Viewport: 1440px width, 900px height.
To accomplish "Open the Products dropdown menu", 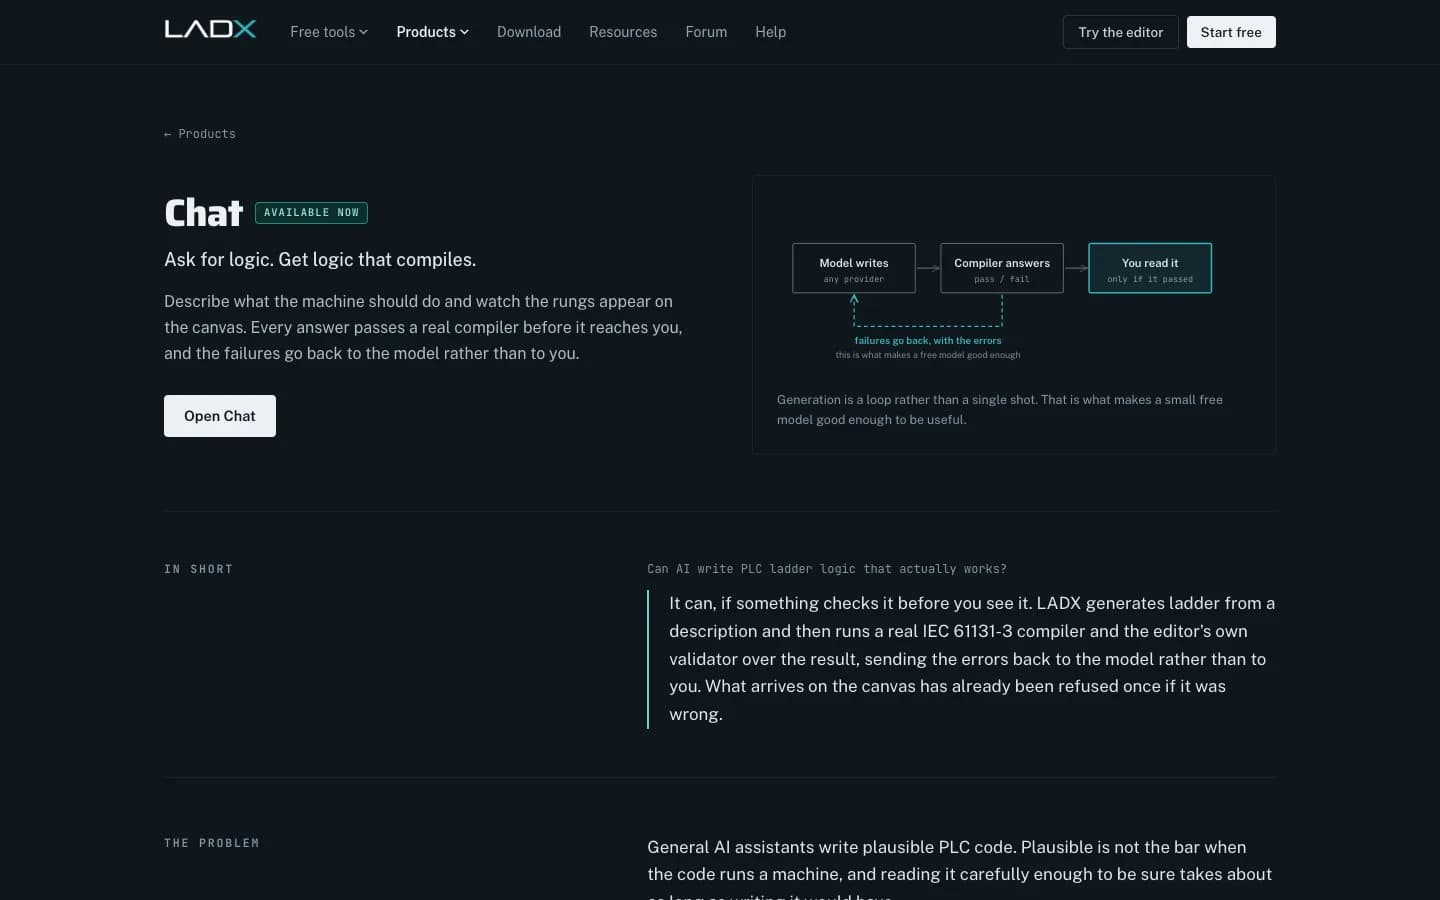I will click(x=432, y=32).
